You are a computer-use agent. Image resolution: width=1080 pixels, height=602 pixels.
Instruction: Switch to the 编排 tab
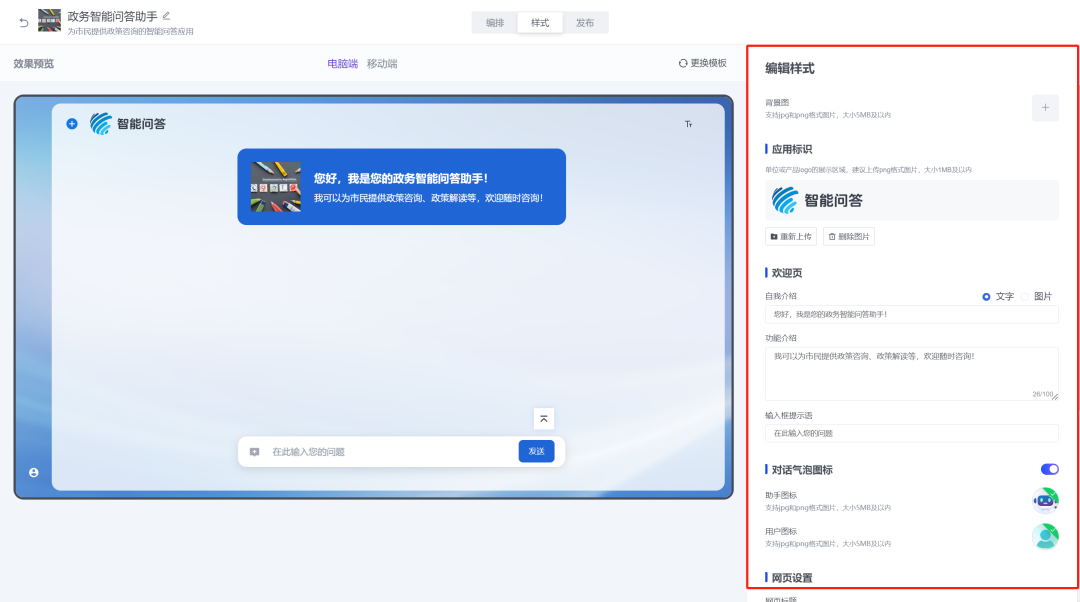(493, 22)
